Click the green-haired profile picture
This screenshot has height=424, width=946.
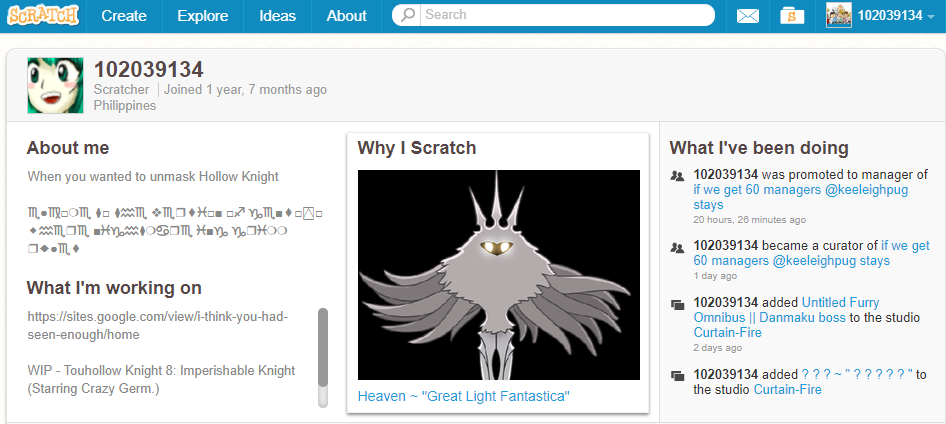55,86
